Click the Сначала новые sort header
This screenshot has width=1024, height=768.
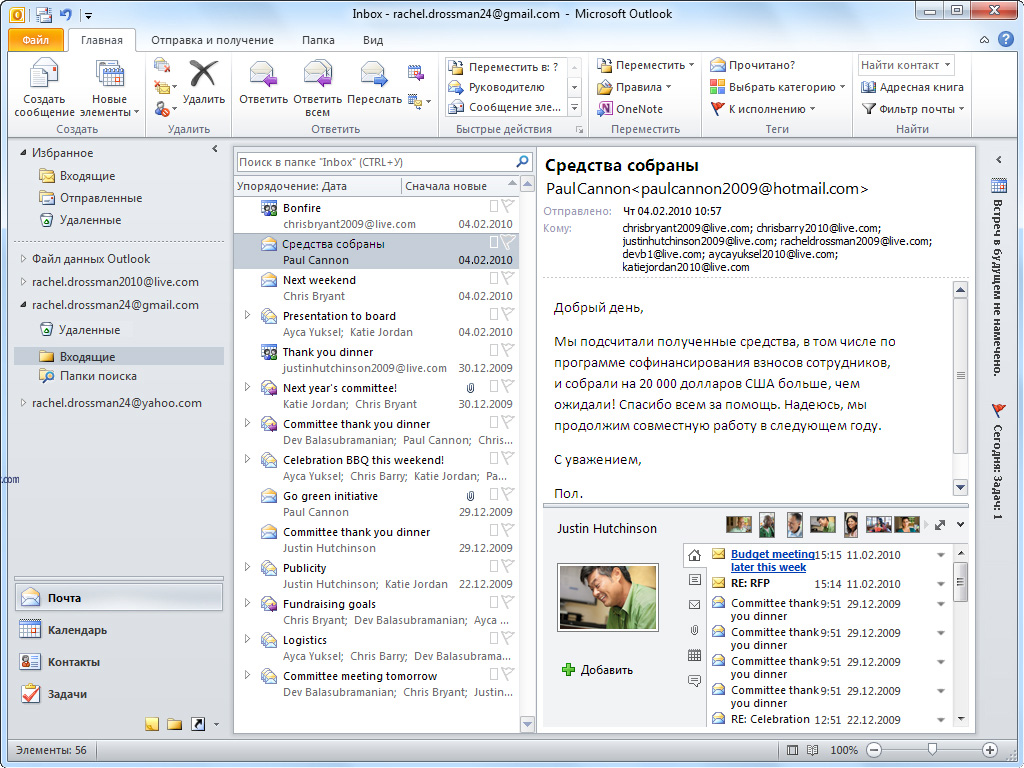point(460,186)
